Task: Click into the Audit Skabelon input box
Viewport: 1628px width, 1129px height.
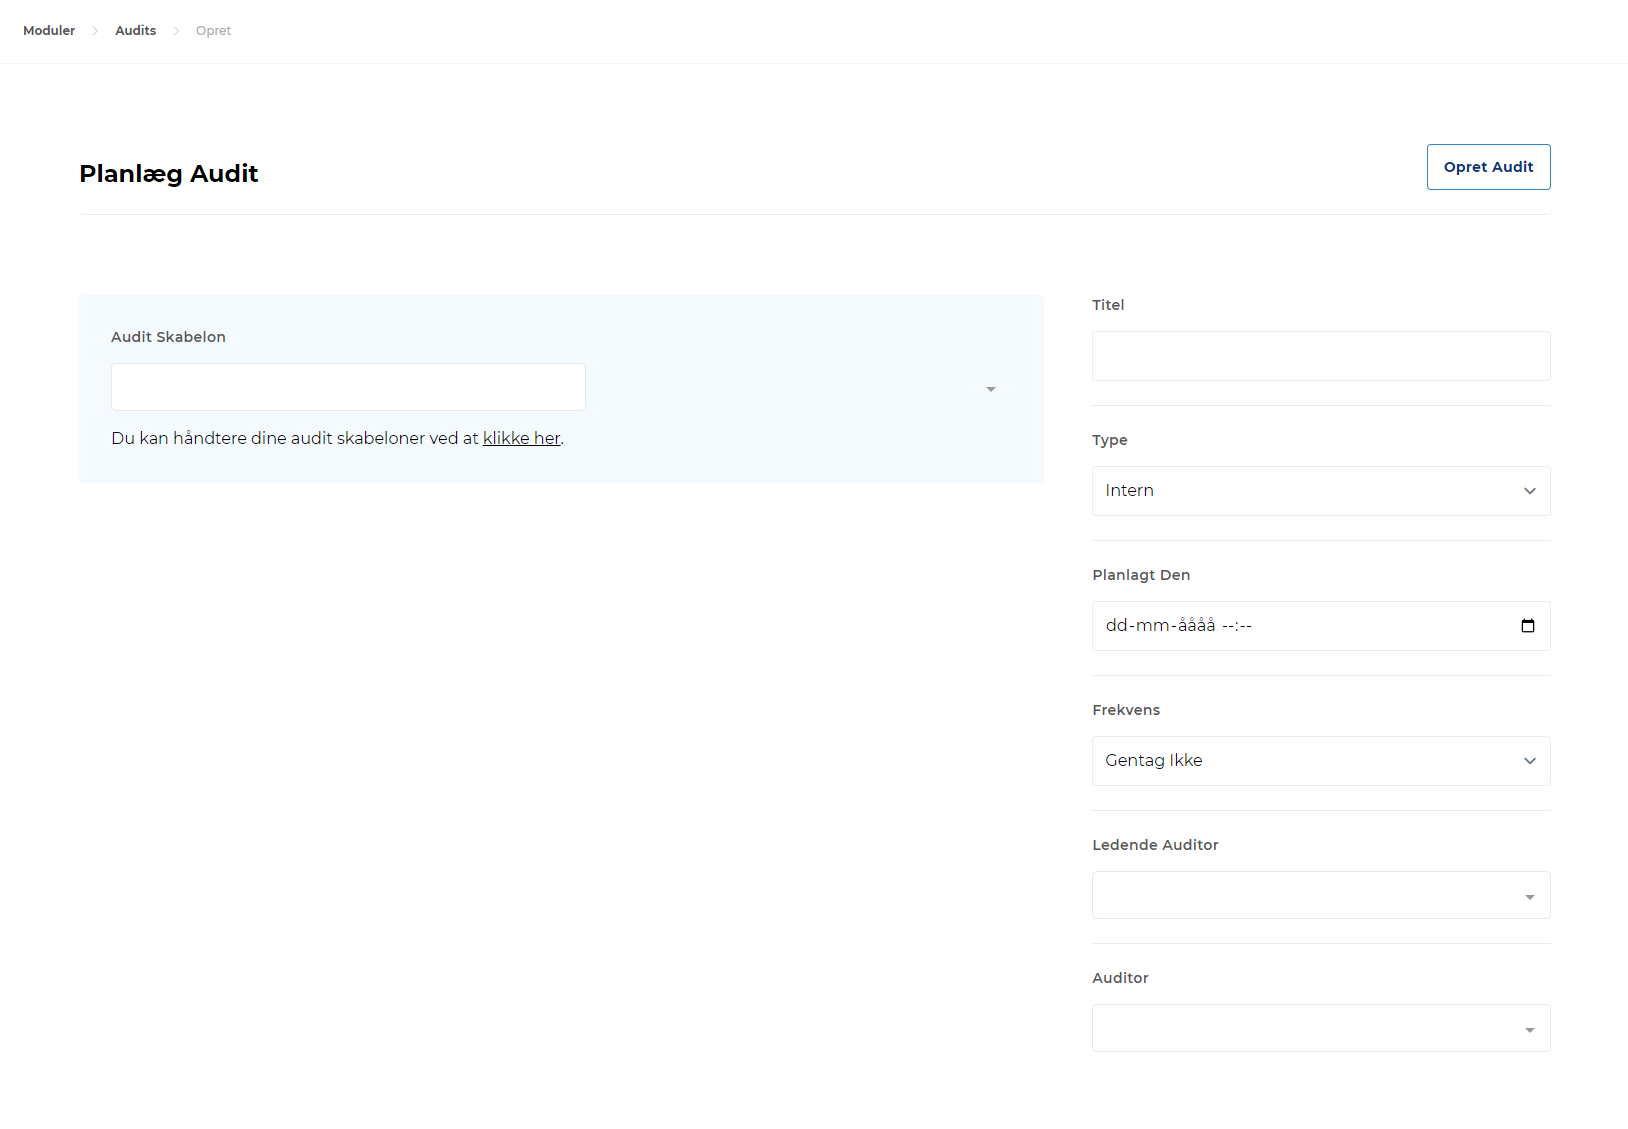Action: [348, 387]
